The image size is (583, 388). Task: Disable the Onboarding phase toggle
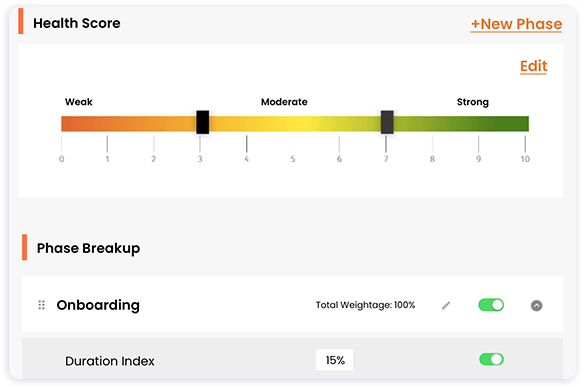pyautogui.click(x=491, y=305)
